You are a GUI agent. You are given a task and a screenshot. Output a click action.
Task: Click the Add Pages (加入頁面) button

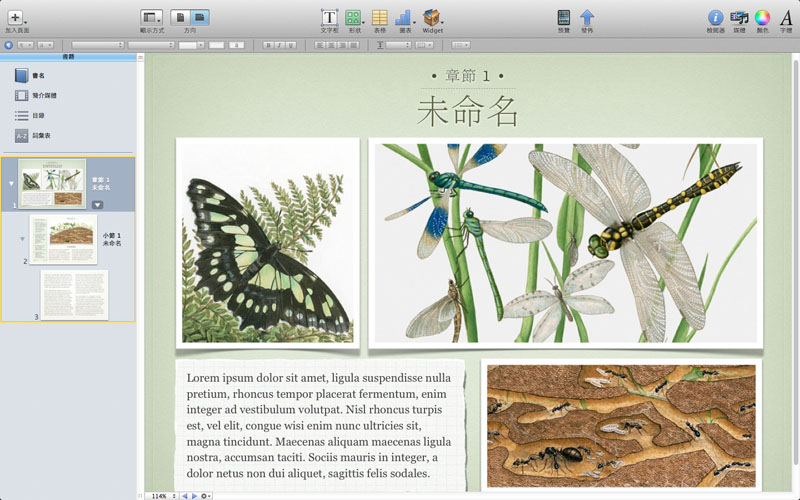coord(16,17)
